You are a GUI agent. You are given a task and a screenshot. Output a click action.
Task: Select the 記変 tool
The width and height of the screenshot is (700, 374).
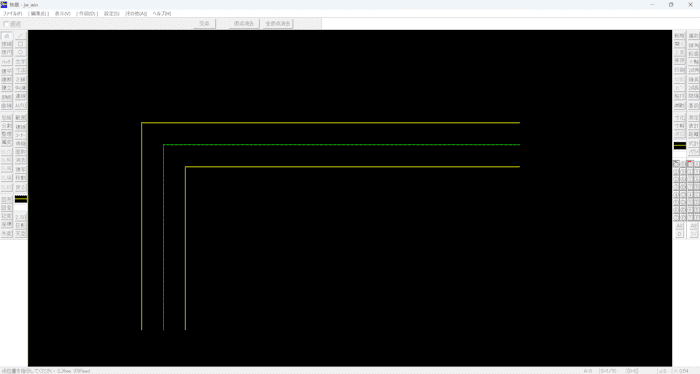tap(6, 216)
